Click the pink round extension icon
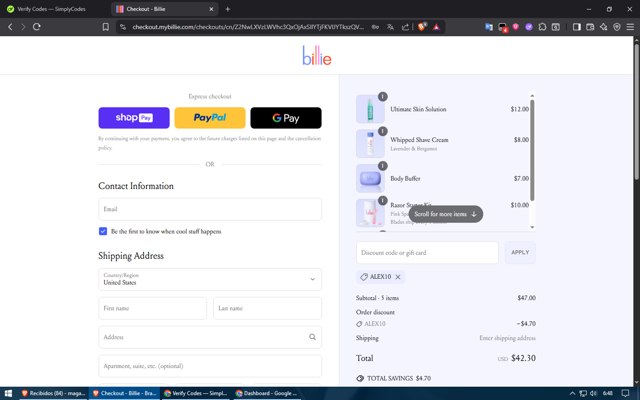The image size is (640, 400). (516, 27)
